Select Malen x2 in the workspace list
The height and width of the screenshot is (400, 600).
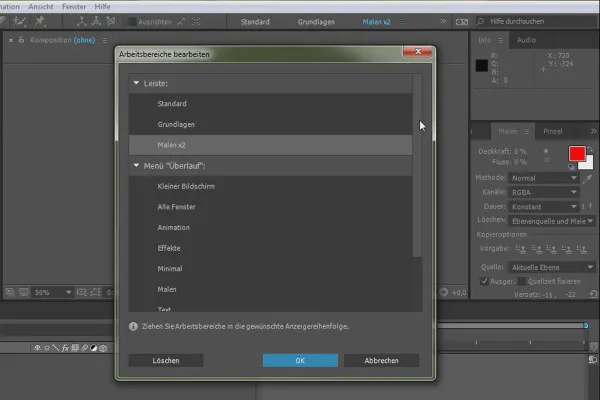(x=271, y=145)
